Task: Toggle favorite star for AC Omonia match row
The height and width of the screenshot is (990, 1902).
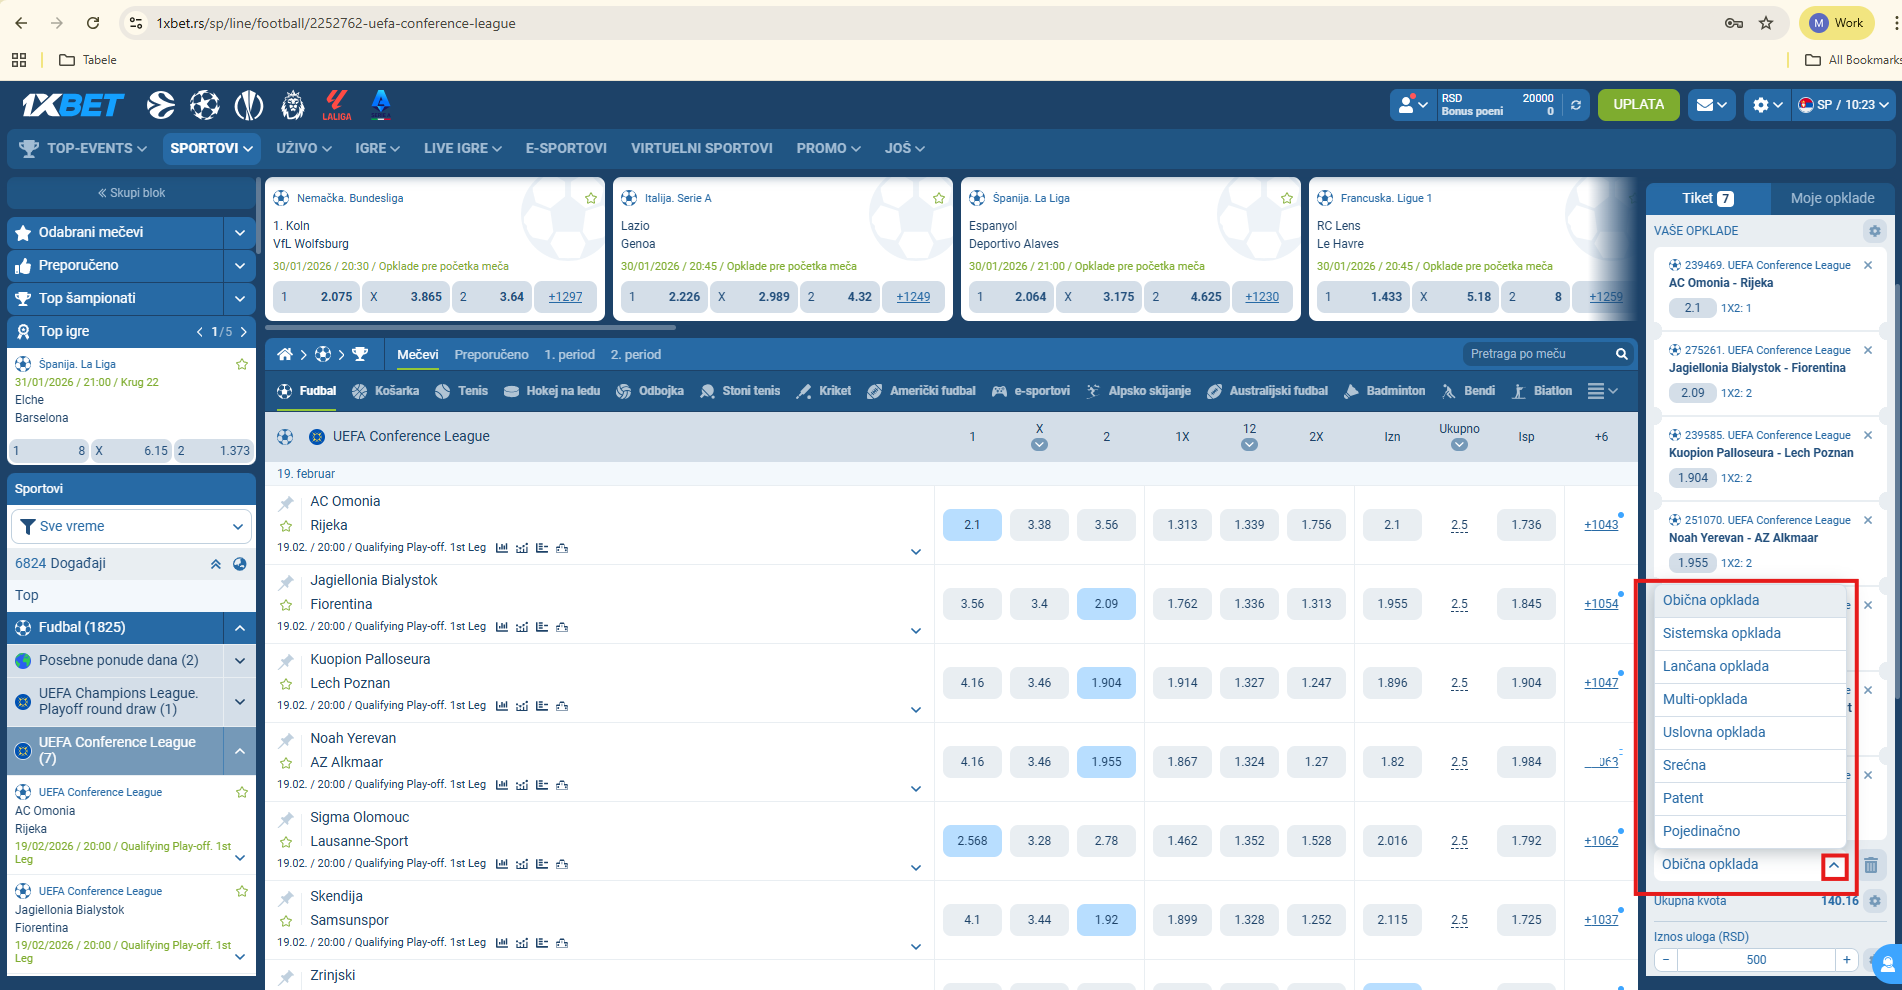Action: click(x=286, y=525)
